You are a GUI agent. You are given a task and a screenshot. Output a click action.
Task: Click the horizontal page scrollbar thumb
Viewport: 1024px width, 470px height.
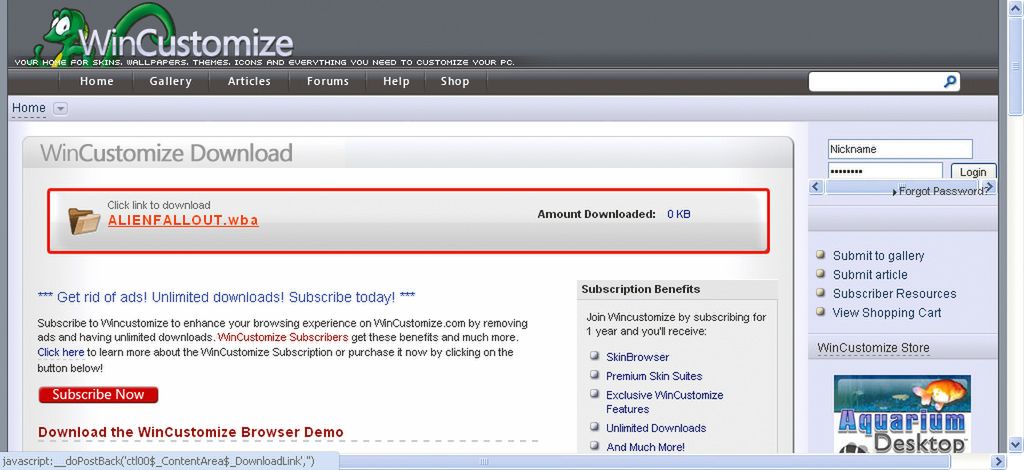tap(485, 462)
